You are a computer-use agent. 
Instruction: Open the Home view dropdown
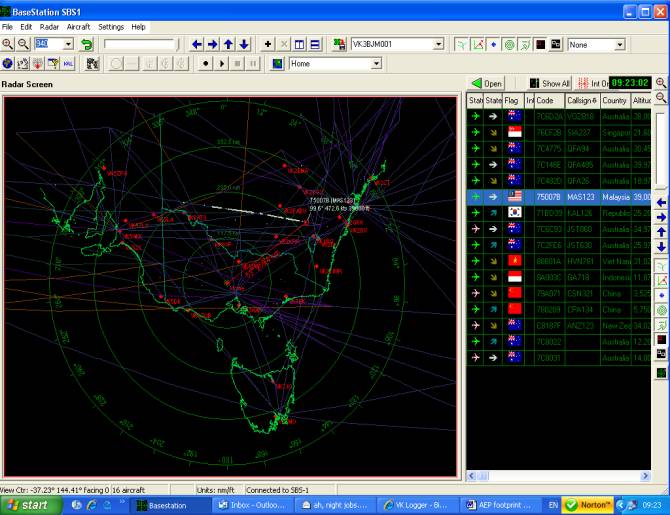coord(376,64)
